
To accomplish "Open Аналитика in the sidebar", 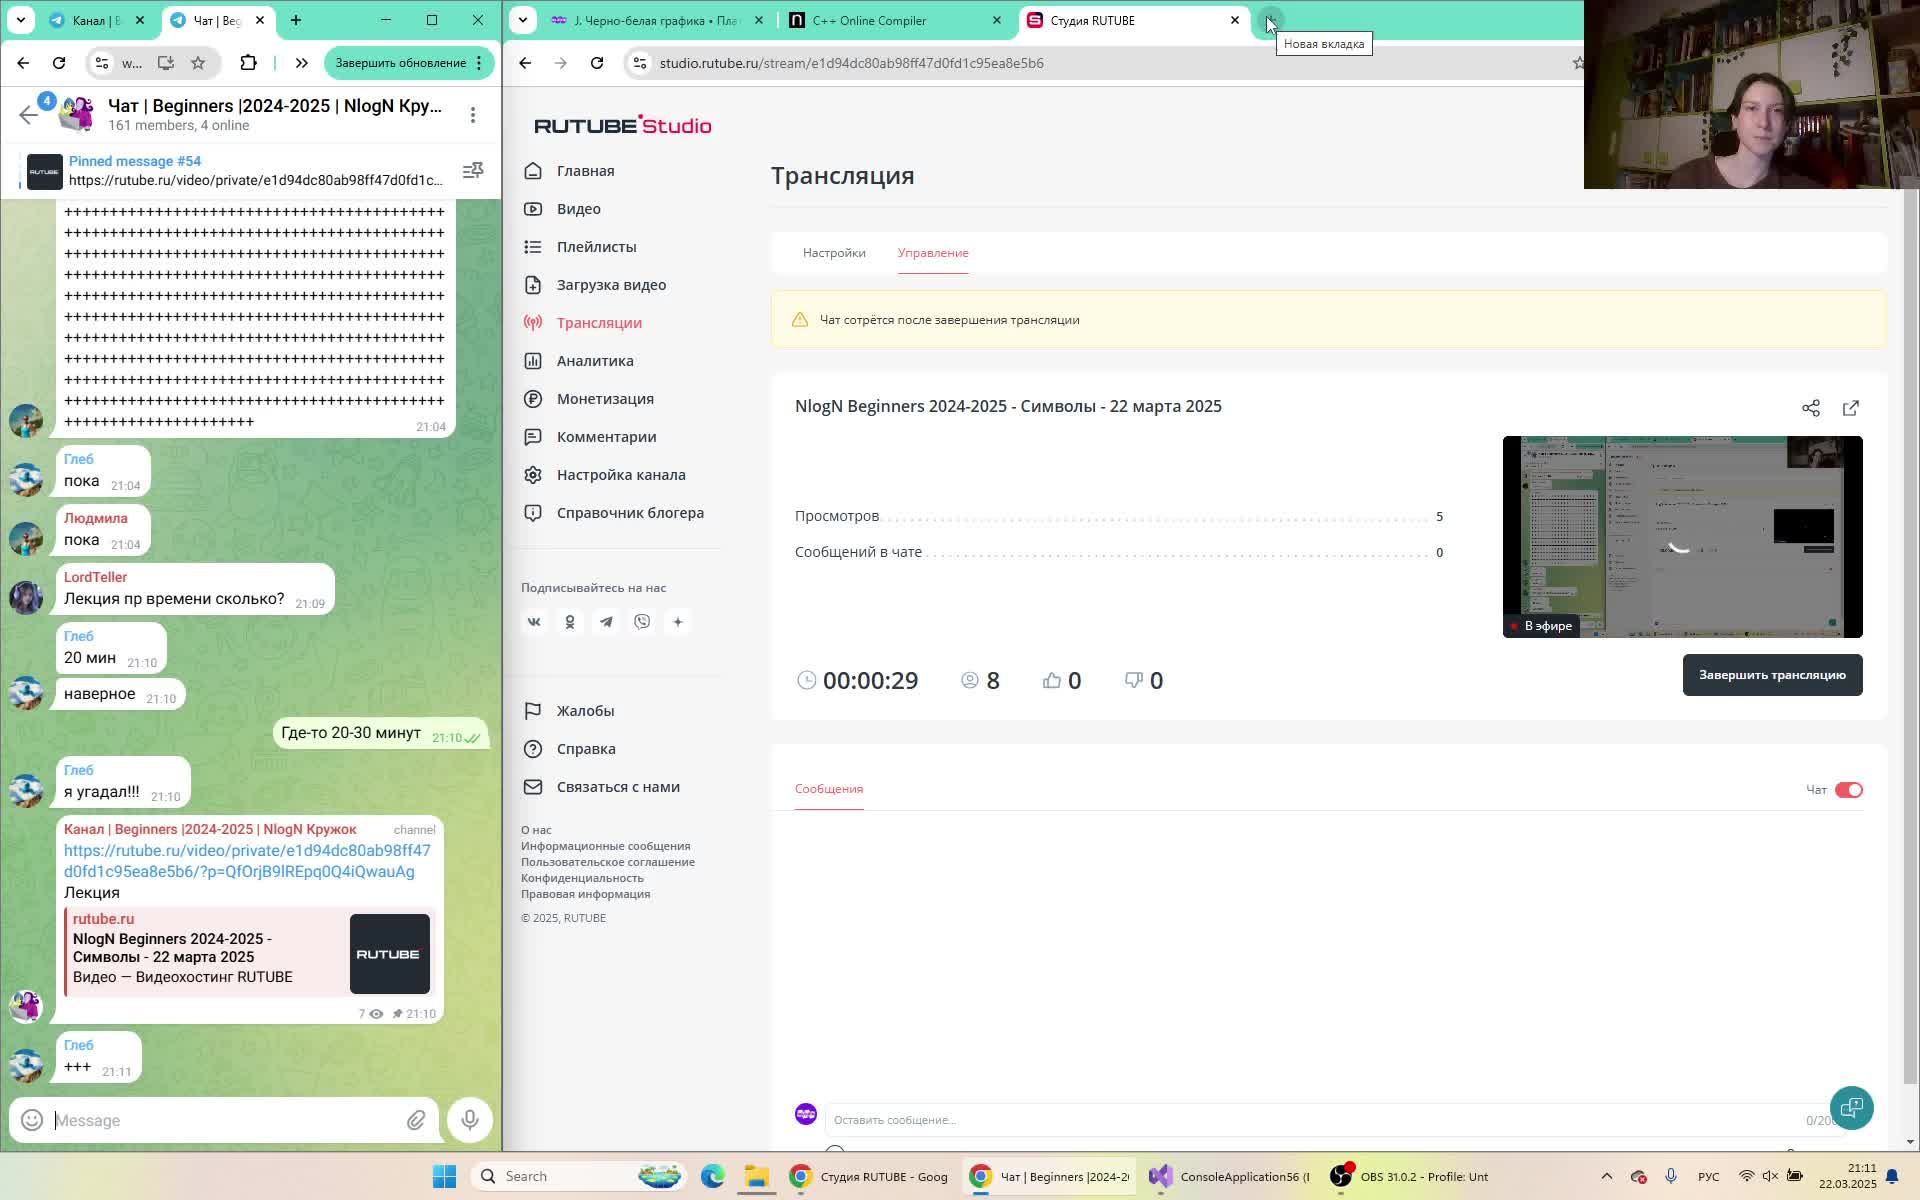I will tap(594, 361).
